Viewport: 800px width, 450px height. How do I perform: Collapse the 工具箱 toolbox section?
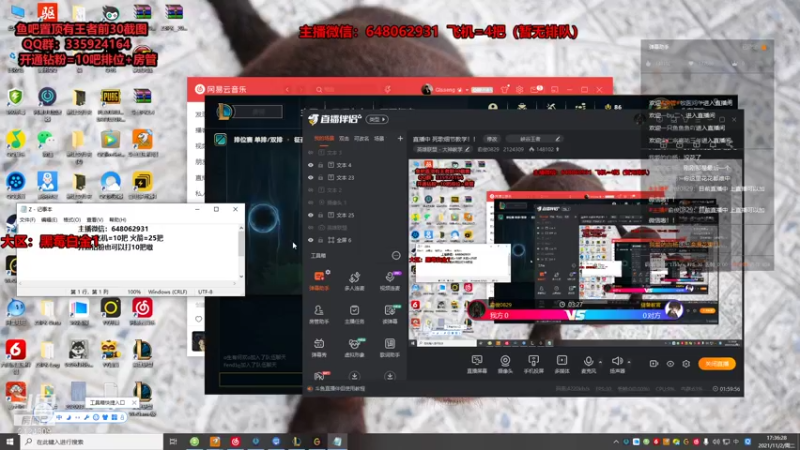pos(396,255)
